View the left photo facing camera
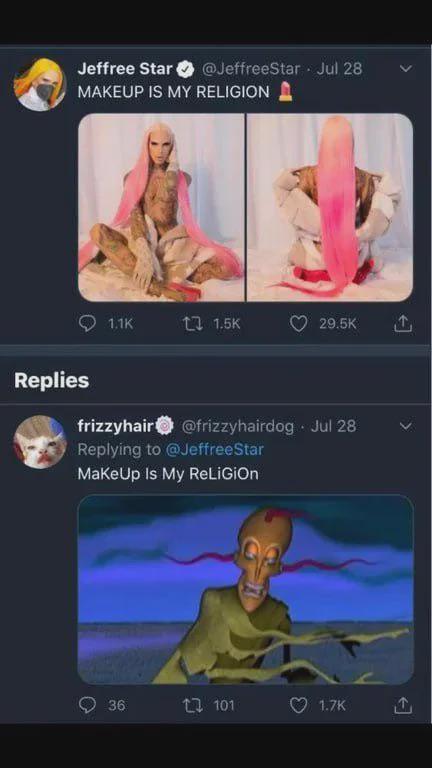The image size is (432, 768). pos(162,207)
